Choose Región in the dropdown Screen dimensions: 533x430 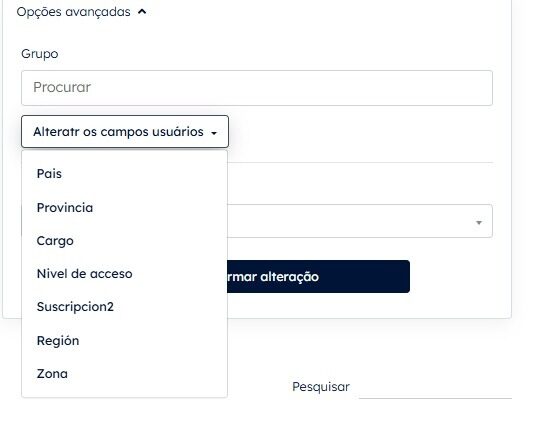58,340
